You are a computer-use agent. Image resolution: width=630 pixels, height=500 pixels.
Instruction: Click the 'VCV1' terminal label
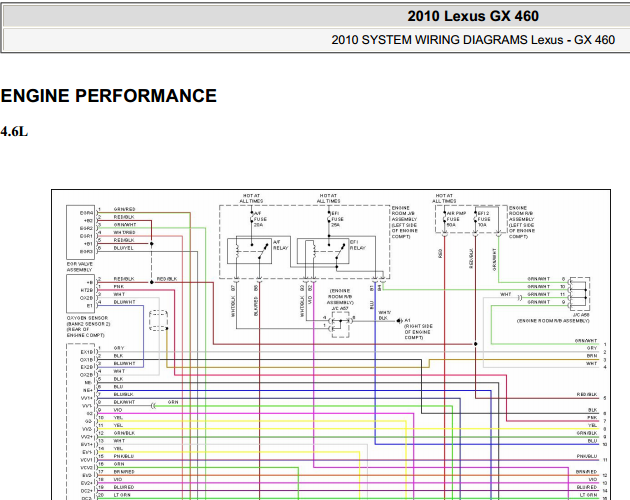click(x=87, y=460)
